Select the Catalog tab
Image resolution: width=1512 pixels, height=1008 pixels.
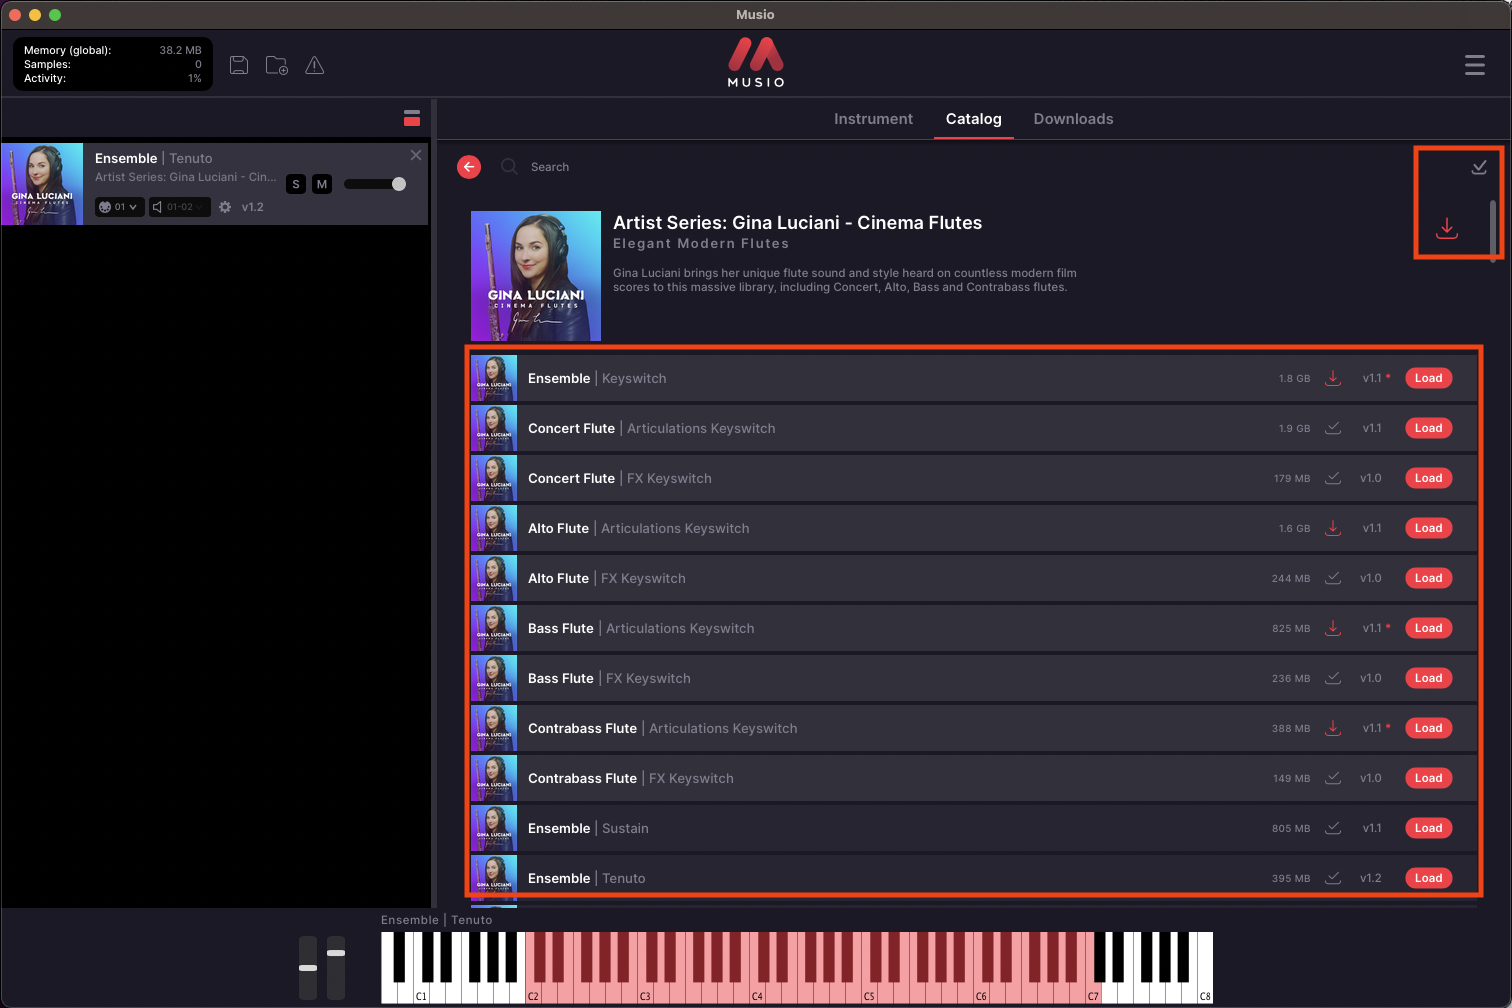point(974,119)
